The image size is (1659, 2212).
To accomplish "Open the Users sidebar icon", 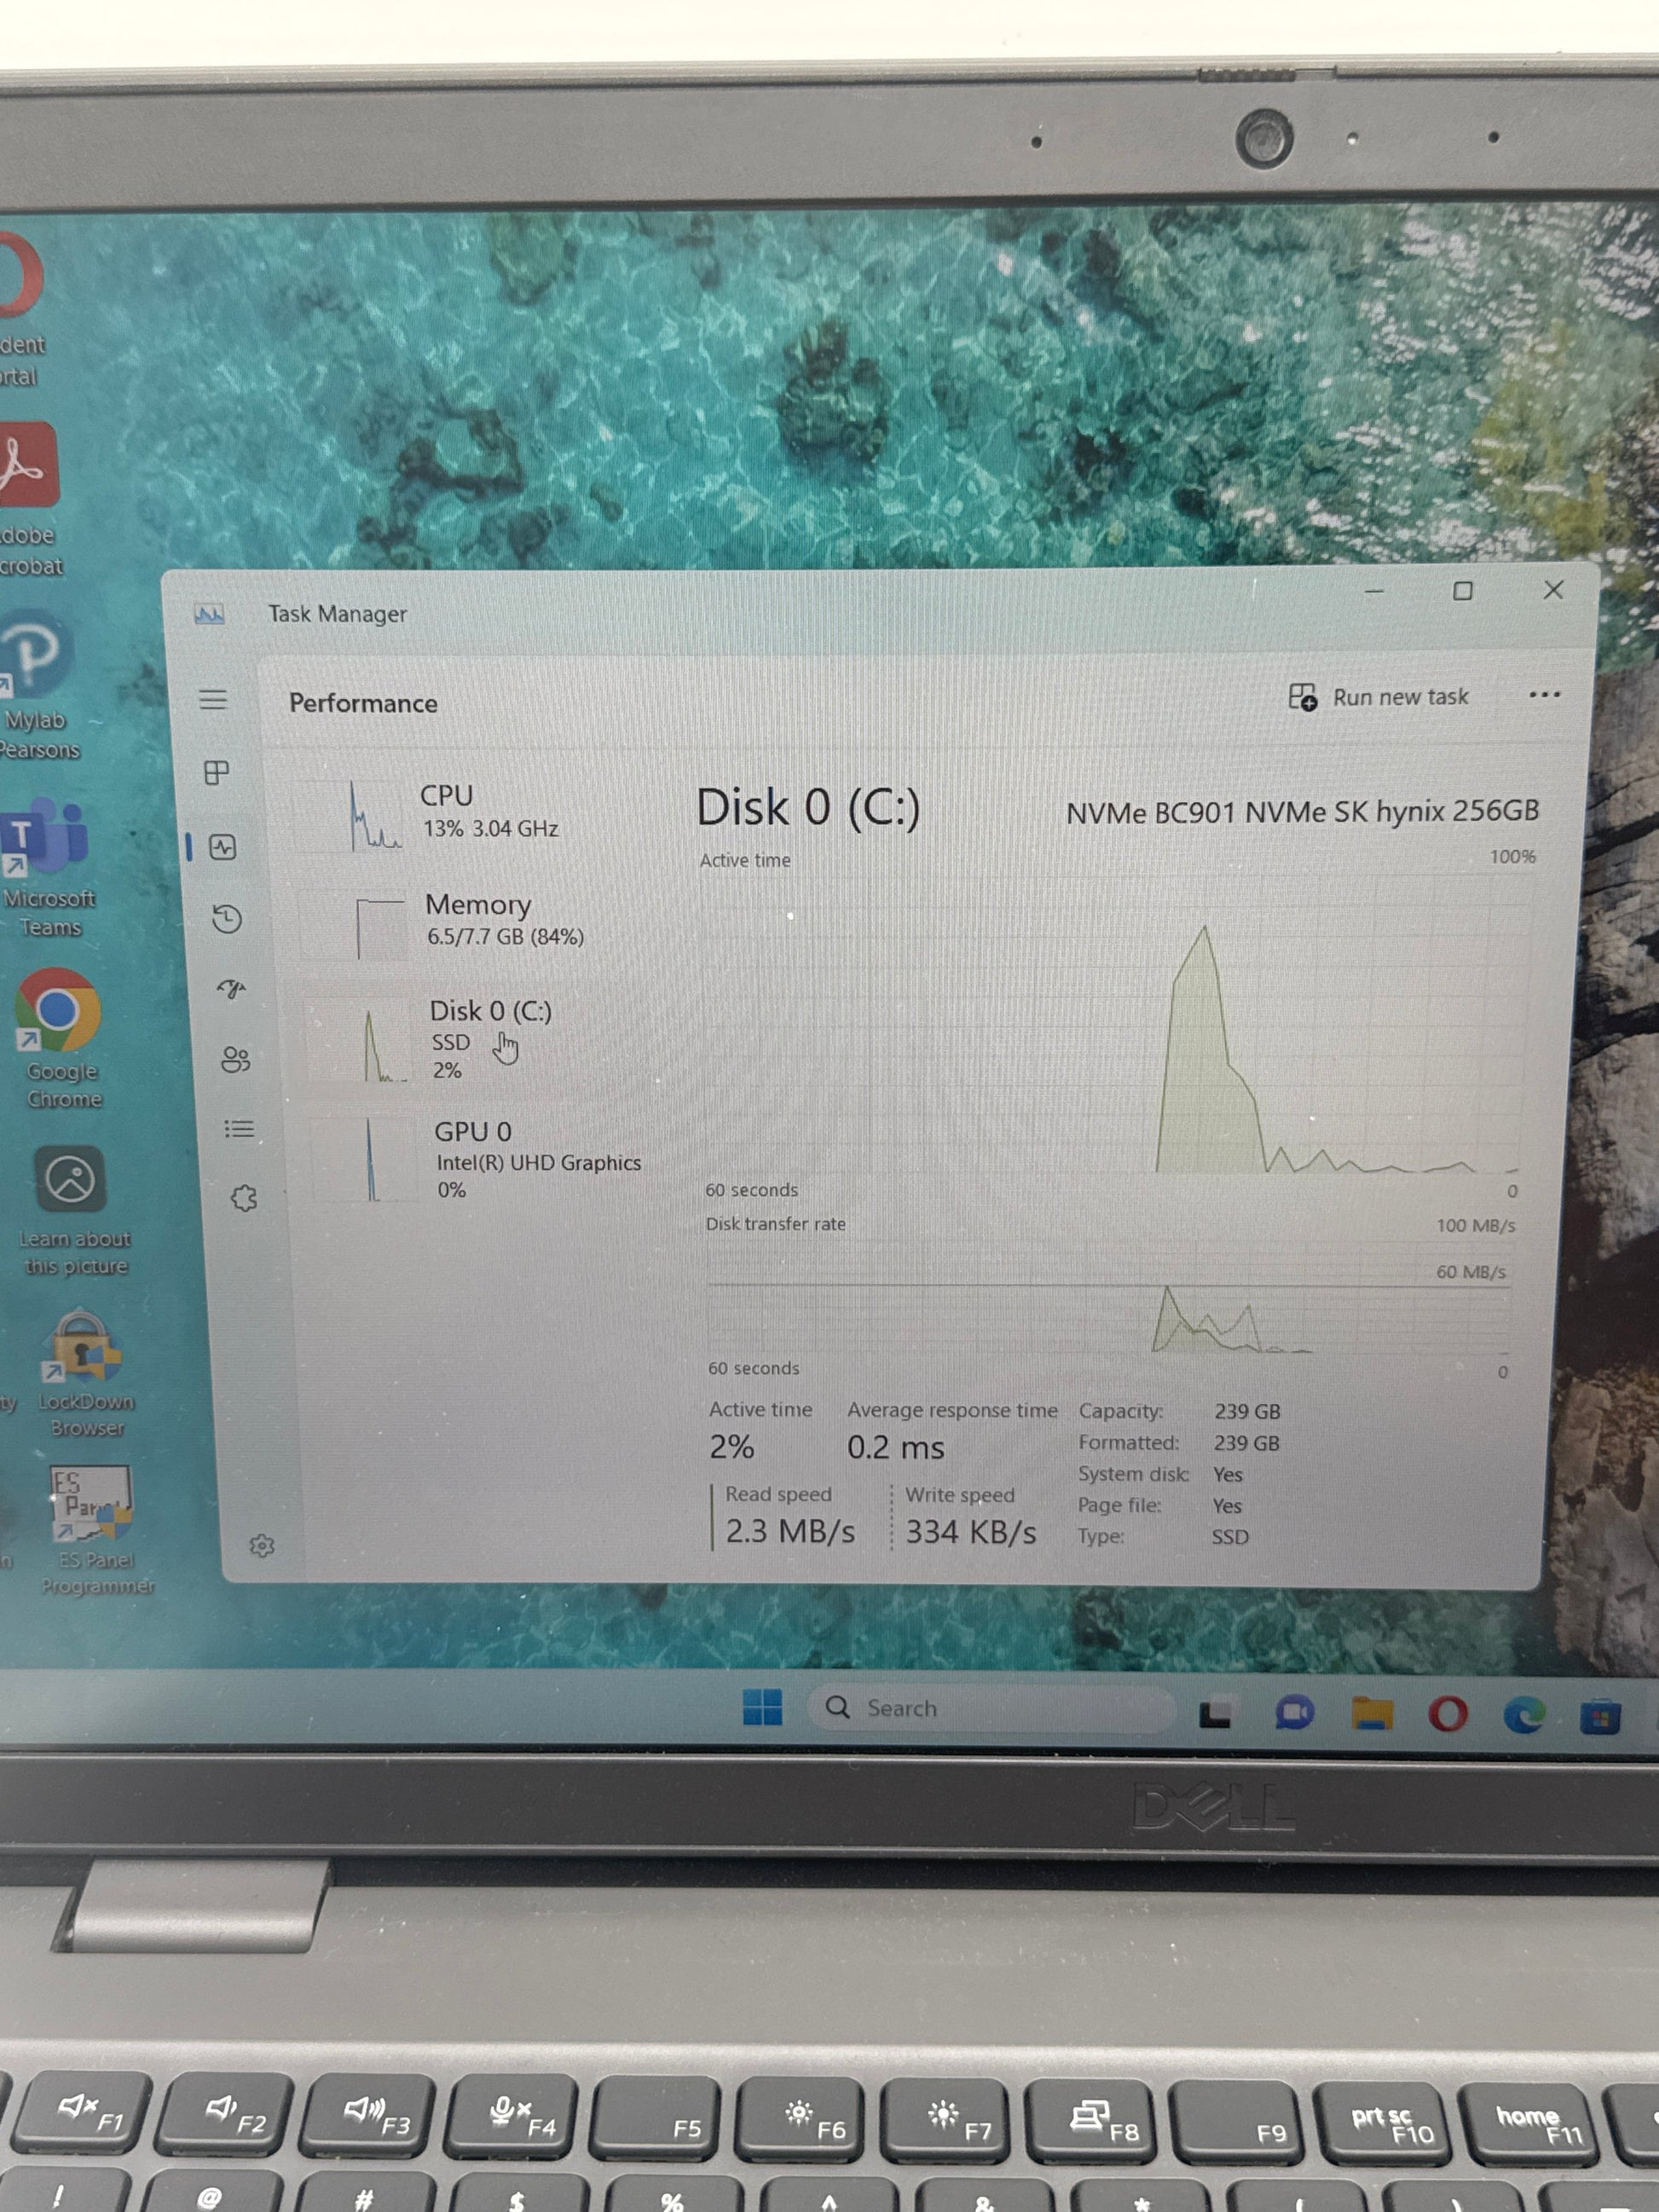I will (235, 1059).
